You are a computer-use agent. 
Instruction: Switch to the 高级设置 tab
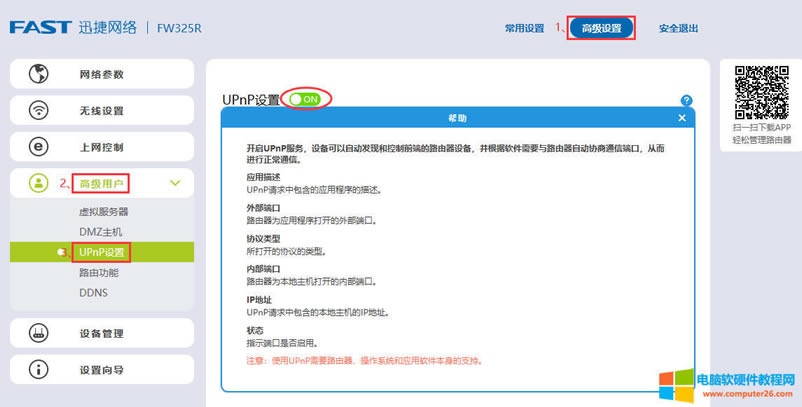tap(601, 28)
